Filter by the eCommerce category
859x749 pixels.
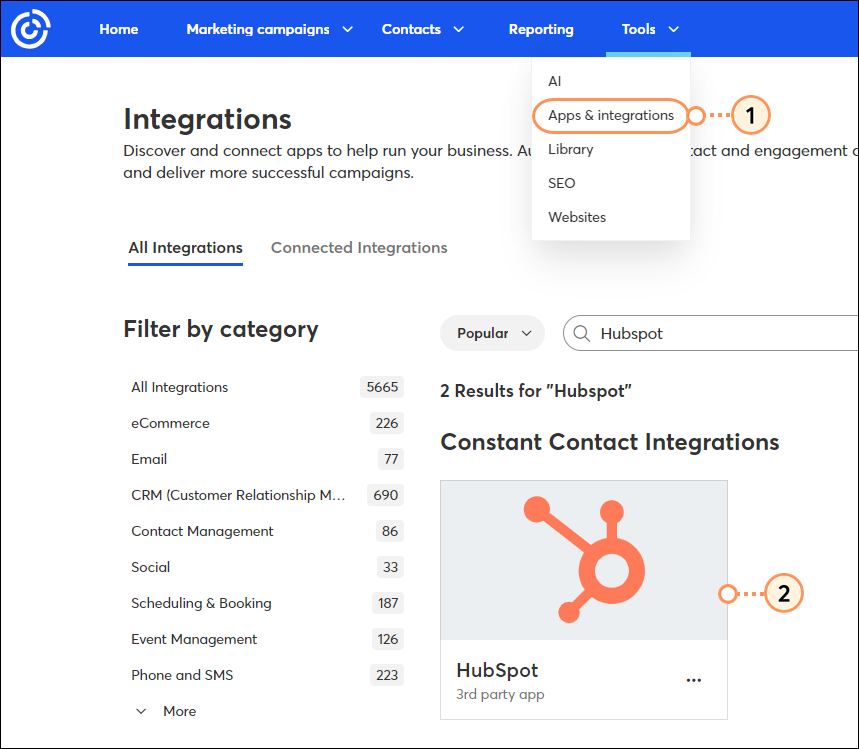pyautogui.click(x=170, y=423)
